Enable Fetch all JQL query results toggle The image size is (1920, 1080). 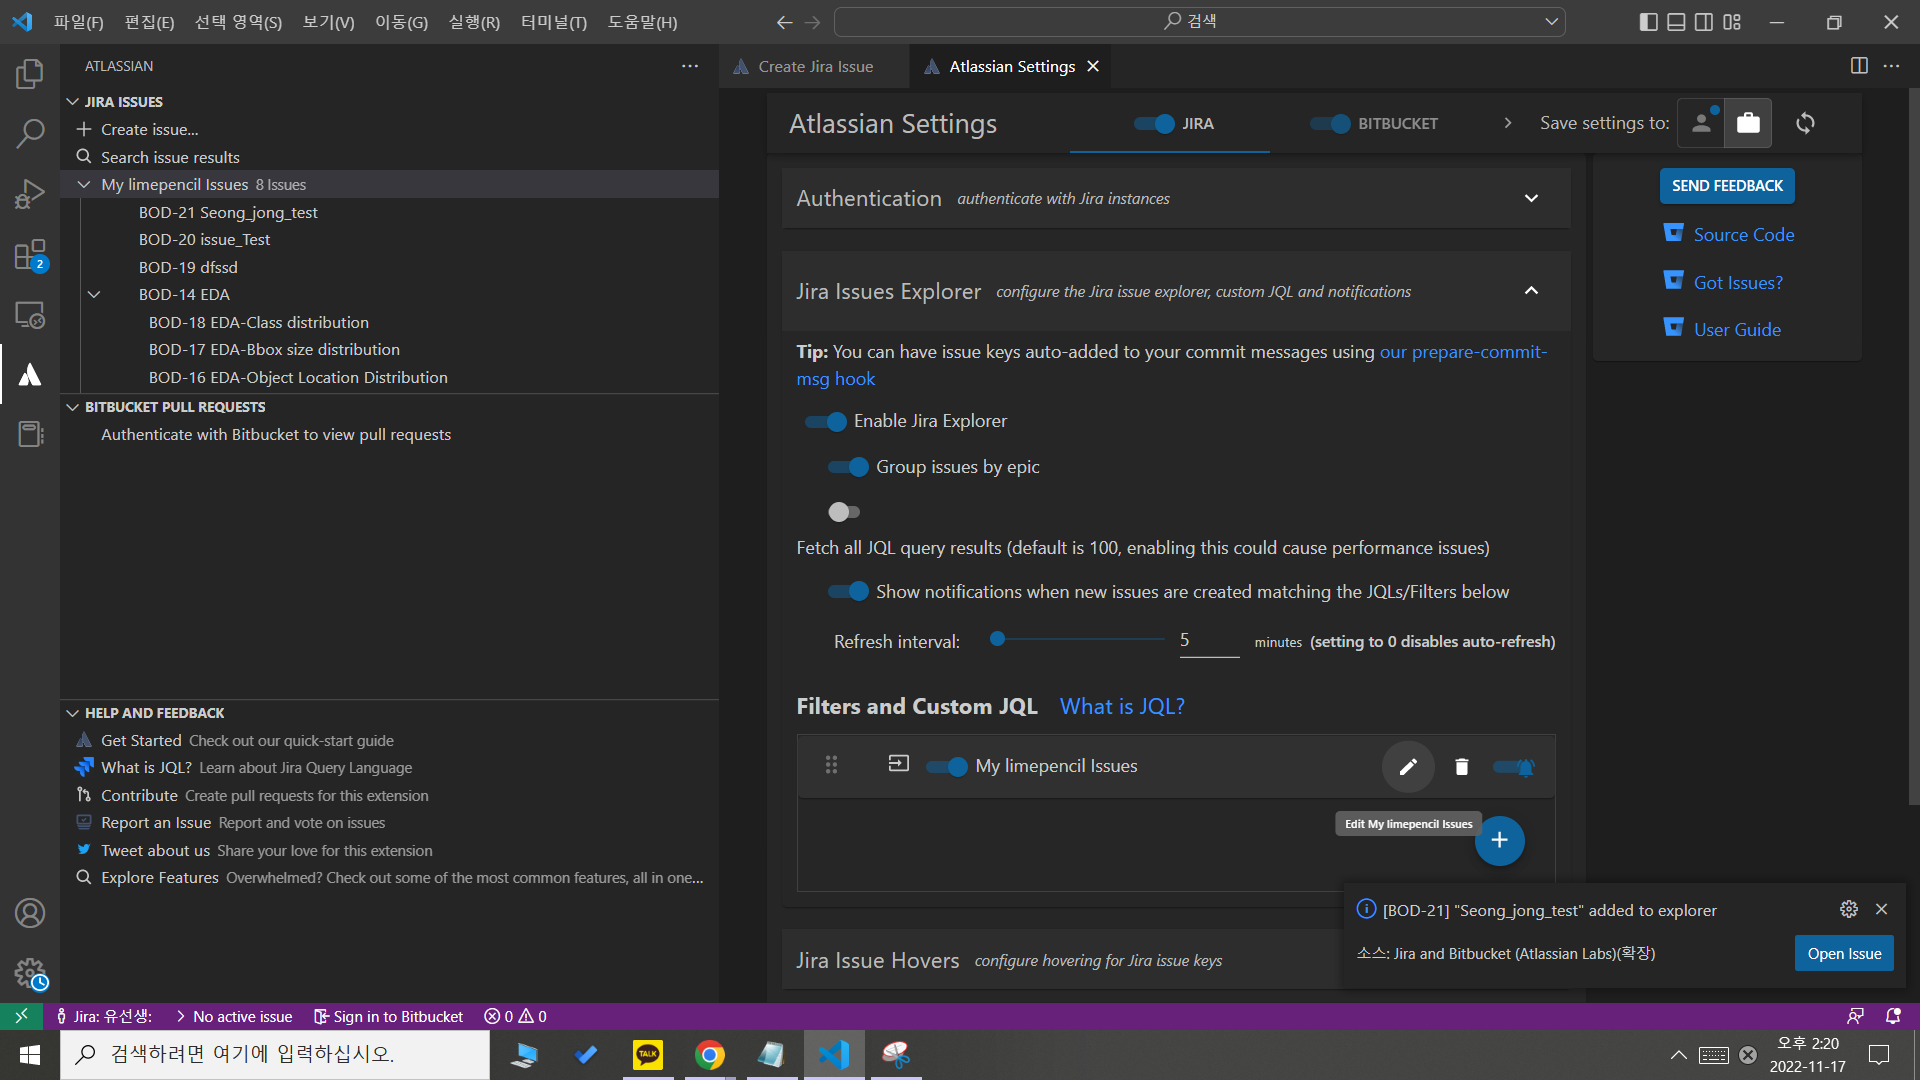coord(843,512)
